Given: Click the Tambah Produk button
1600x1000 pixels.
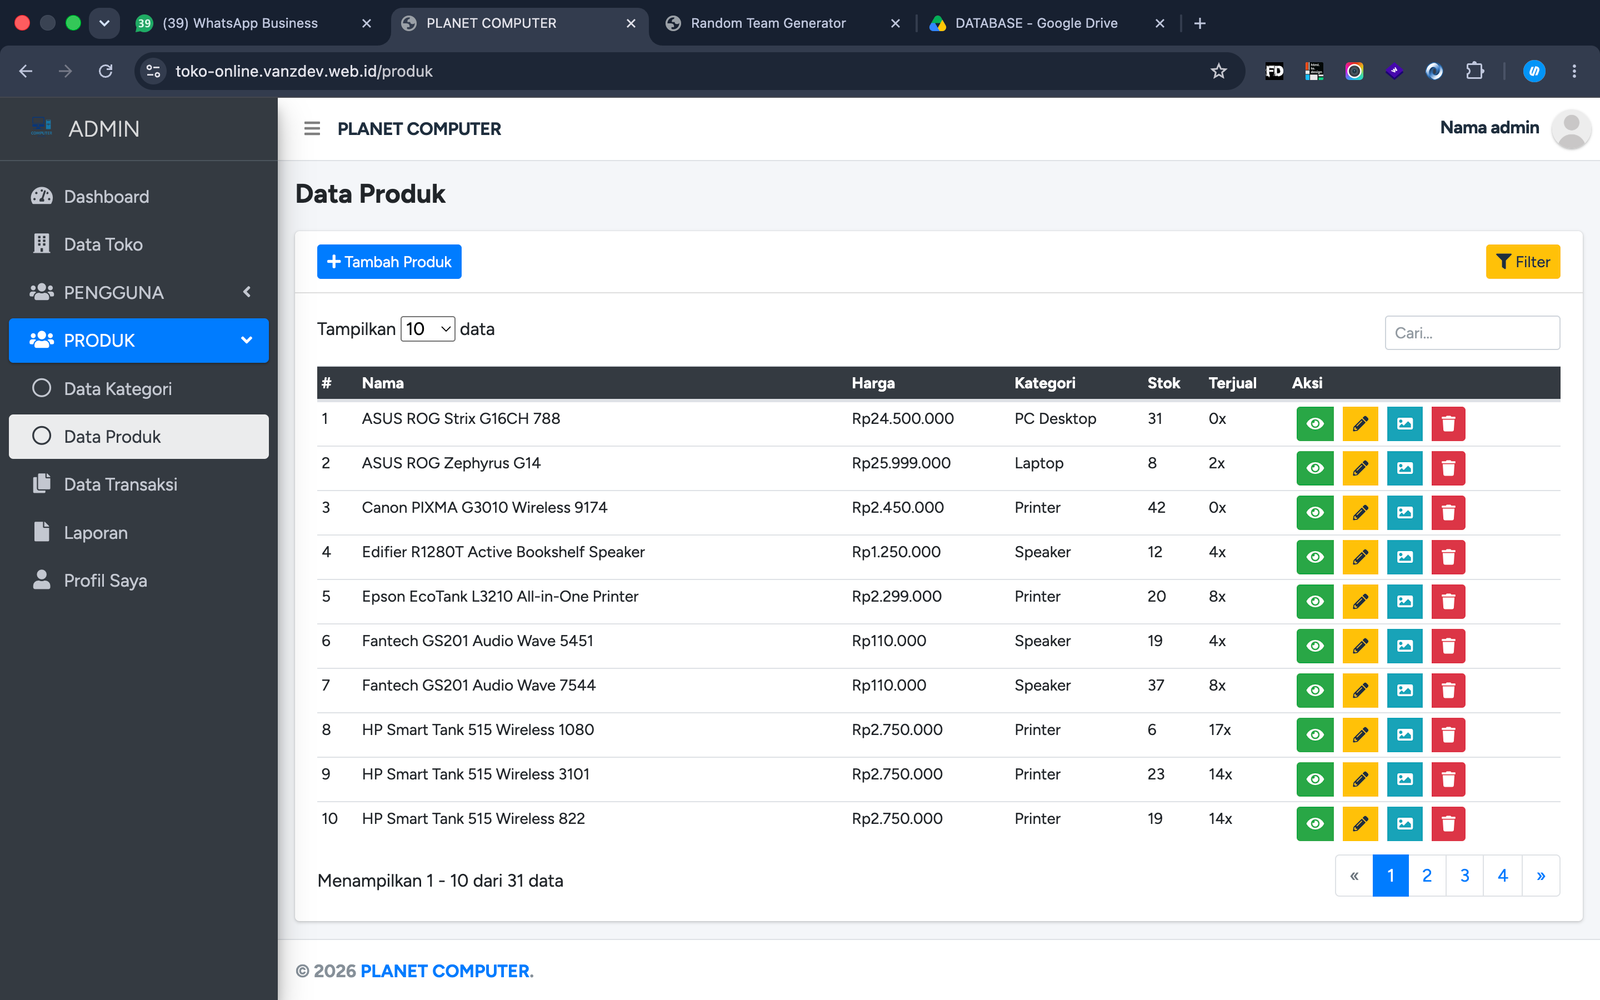Looking at the screenshot, I should click(x=389, y=262).
